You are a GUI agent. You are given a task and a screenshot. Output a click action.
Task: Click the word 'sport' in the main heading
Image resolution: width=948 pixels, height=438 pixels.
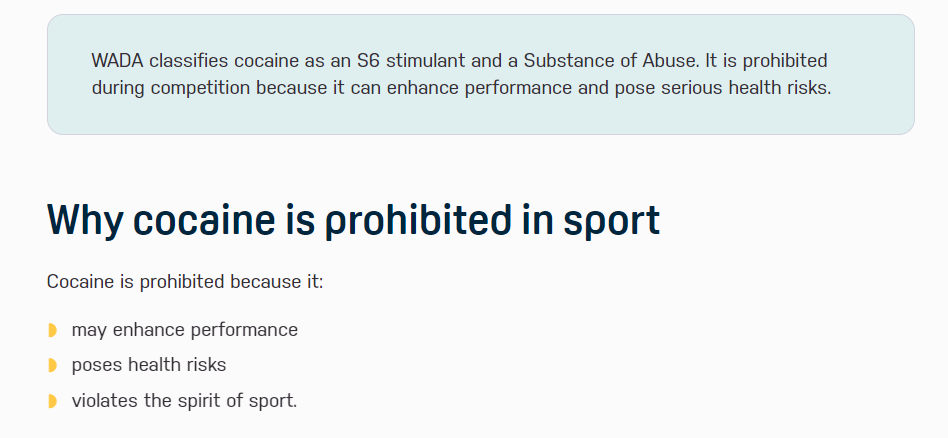pyautogui.click(x=611, y=221)
